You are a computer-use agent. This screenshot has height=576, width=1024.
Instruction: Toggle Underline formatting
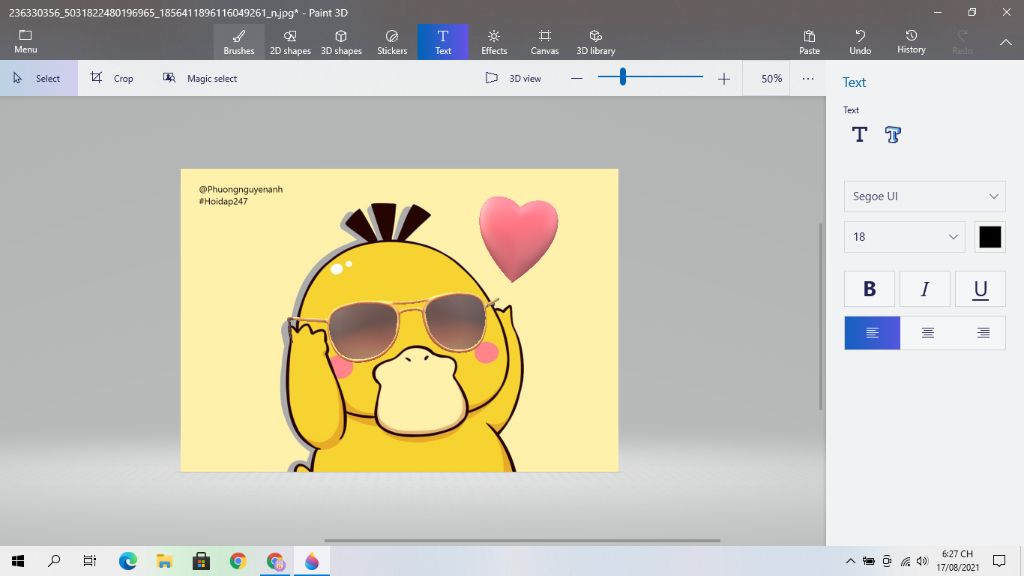980,289
